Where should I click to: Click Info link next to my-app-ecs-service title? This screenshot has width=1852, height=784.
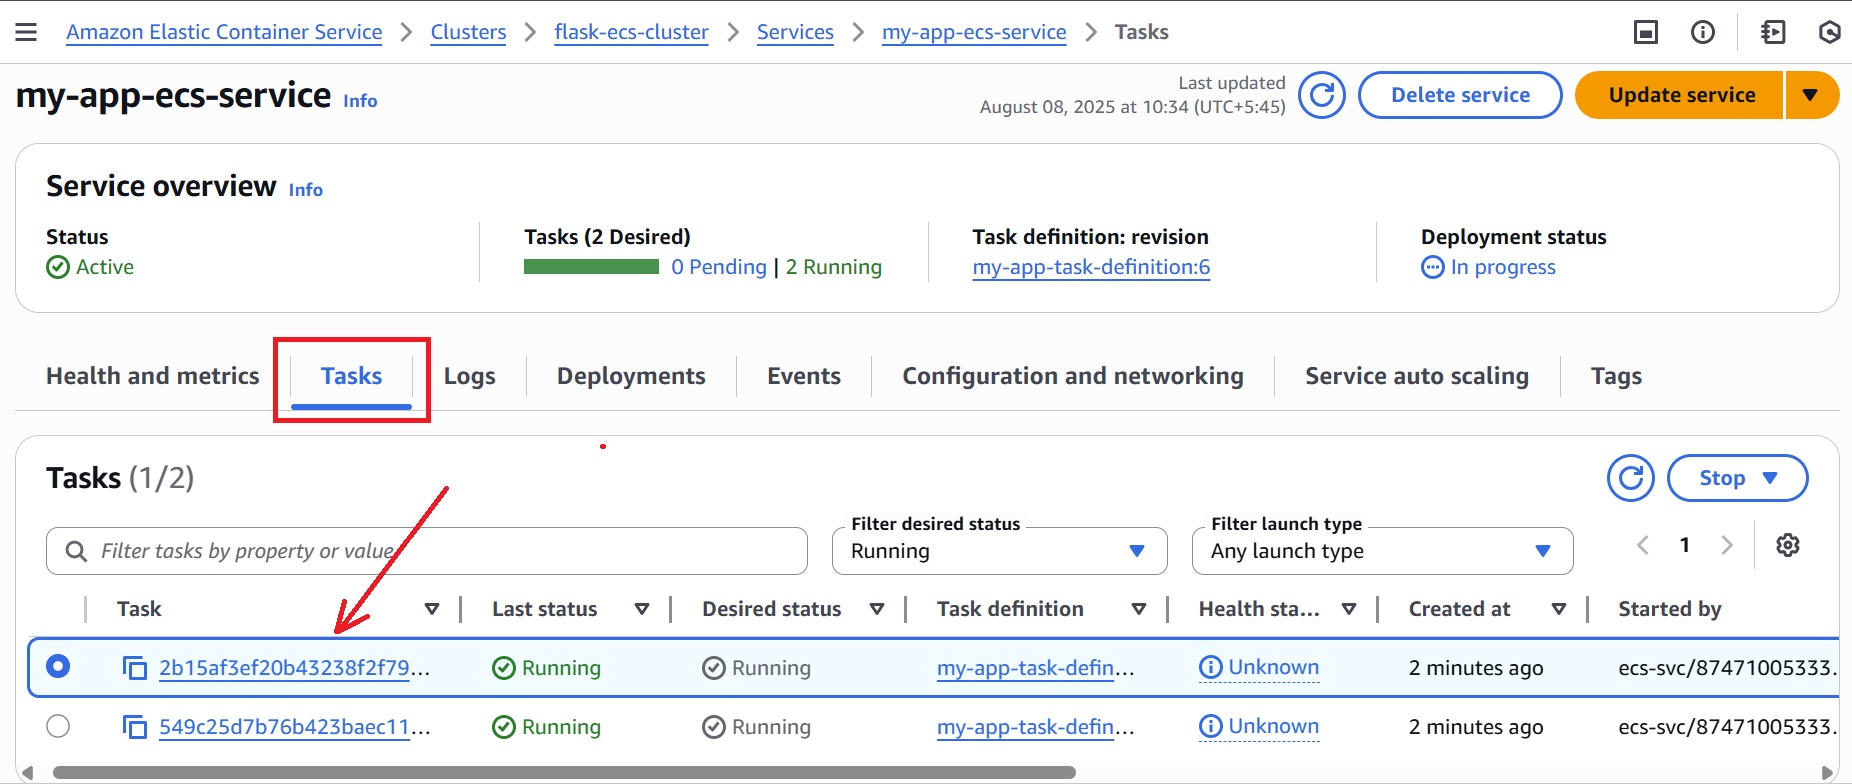360,101
